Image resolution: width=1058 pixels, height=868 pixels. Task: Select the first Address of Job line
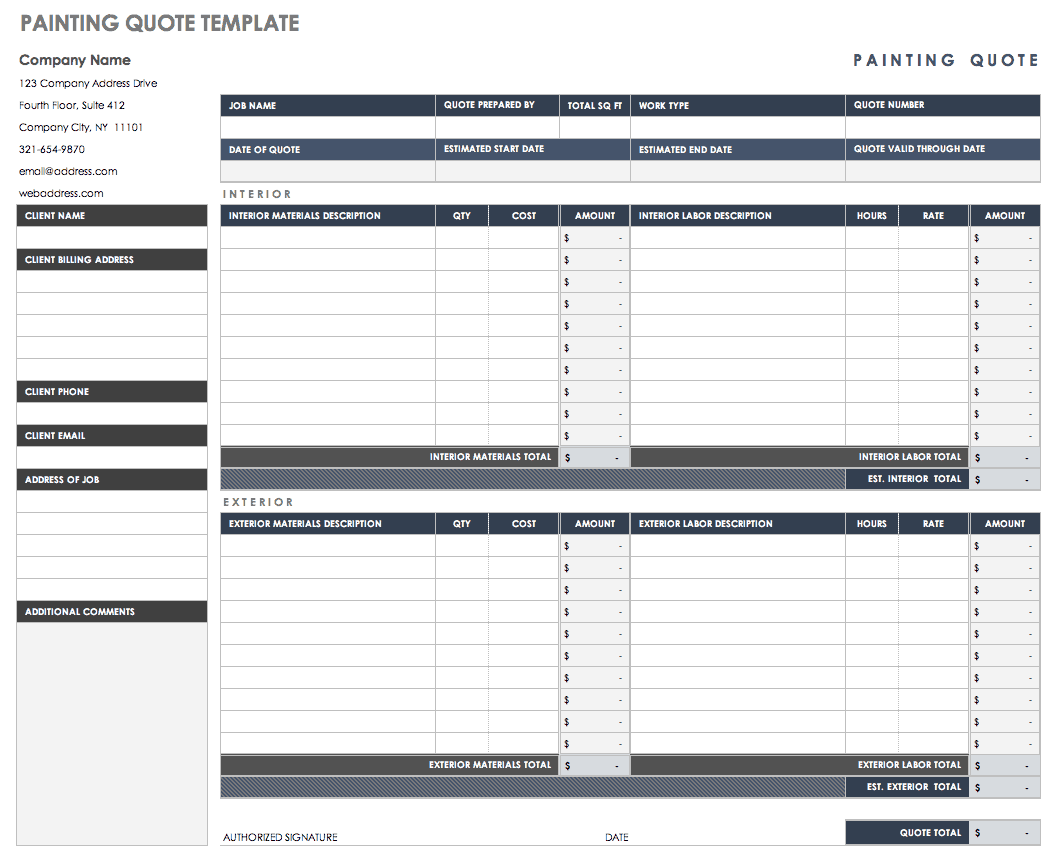click(111, 501)
